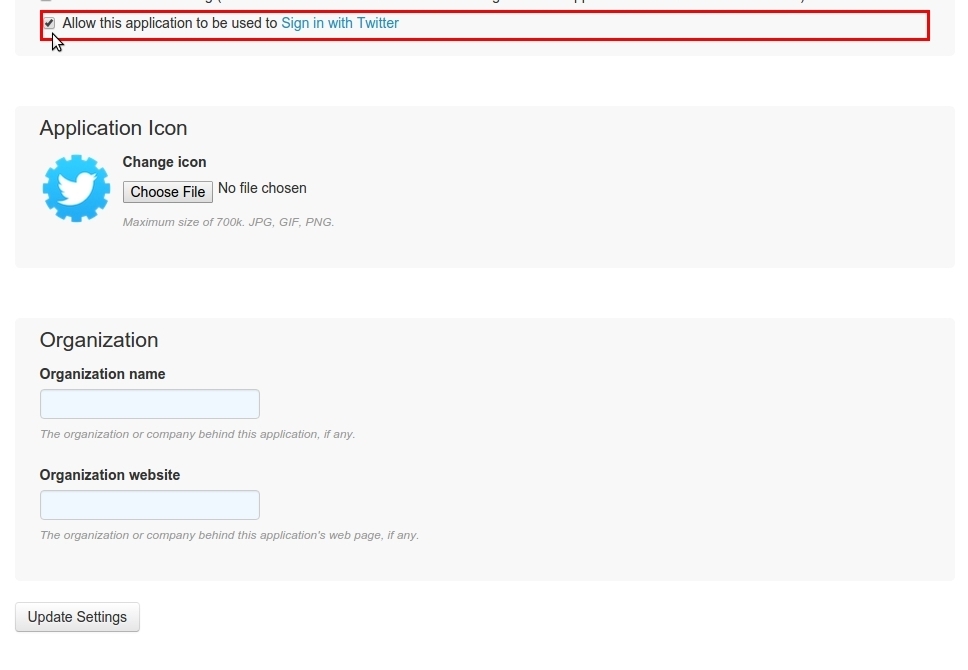Click the "Application Icon" section heading
Screen dimensions: 968x670
coord(113,128)
